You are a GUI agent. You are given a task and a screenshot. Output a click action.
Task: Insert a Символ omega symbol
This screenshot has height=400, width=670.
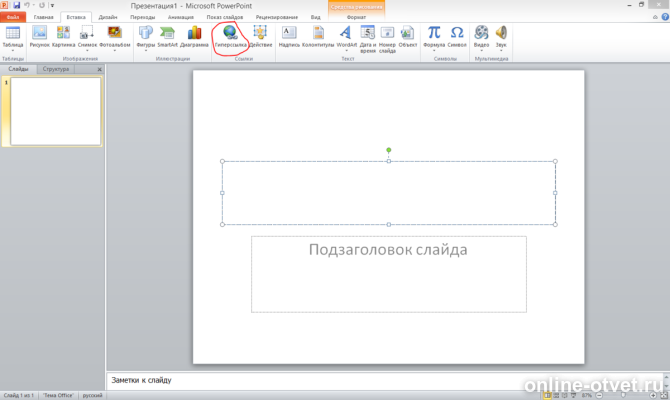457,33
